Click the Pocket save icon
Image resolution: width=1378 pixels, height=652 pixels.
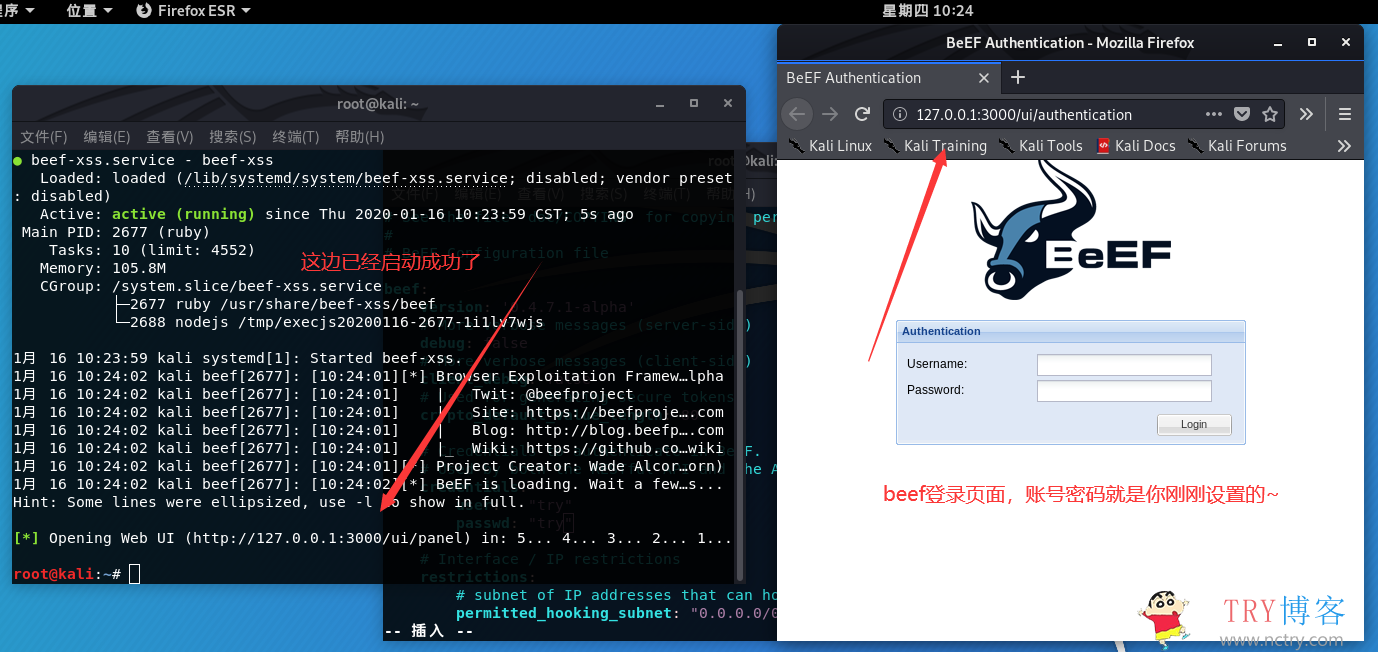click(x=1242, y=114)
